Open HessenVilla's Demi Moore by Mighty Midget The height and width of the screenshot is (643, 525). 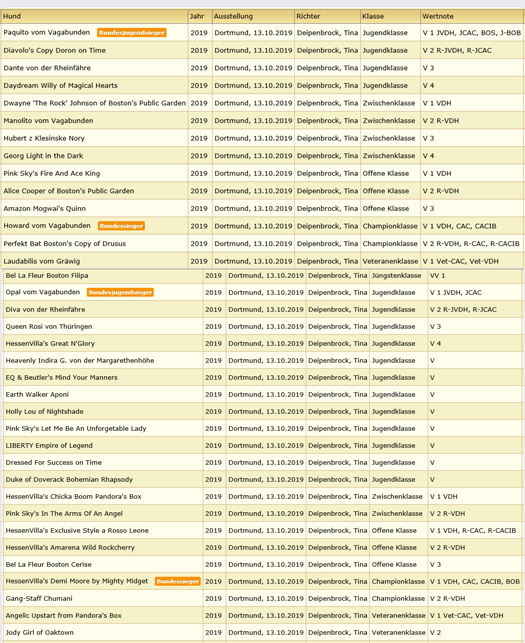[x=77, y=581]
